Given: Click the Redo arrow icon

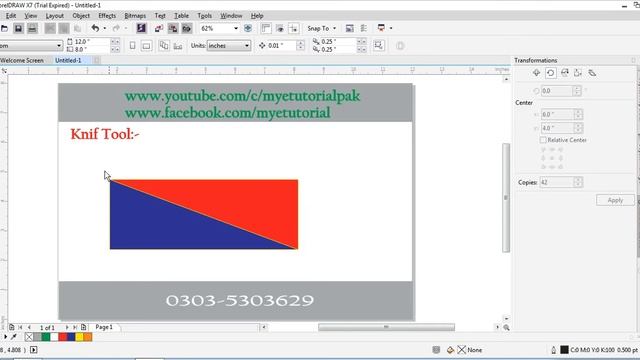Looking at the screenshot, I should (116, 28).
